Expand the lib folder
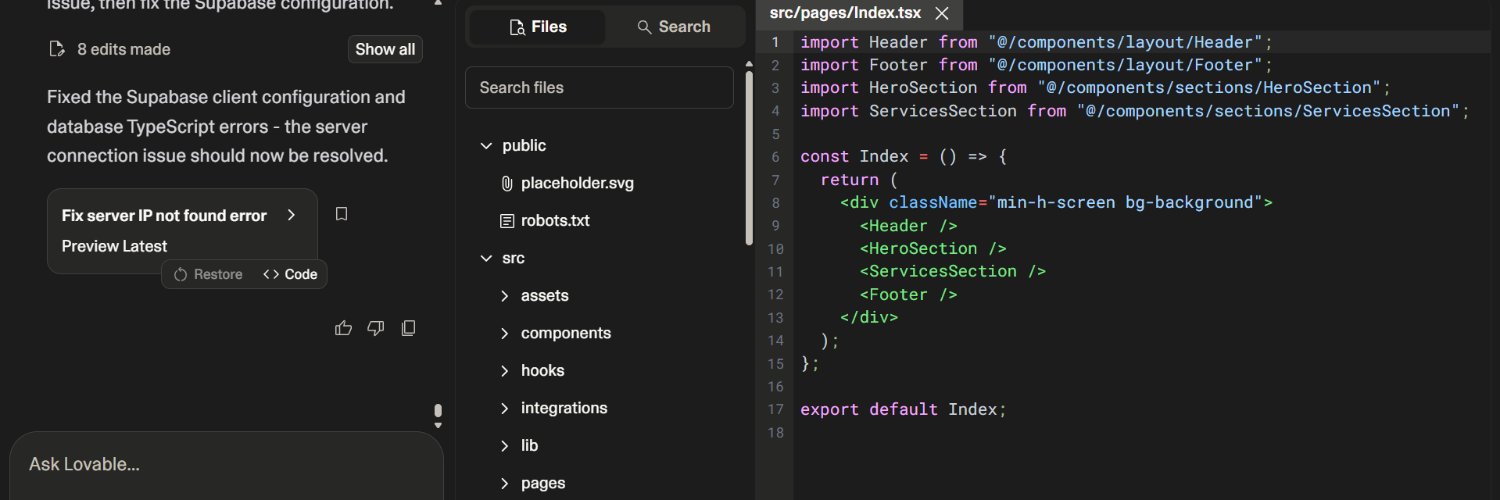 click(505, 446)
